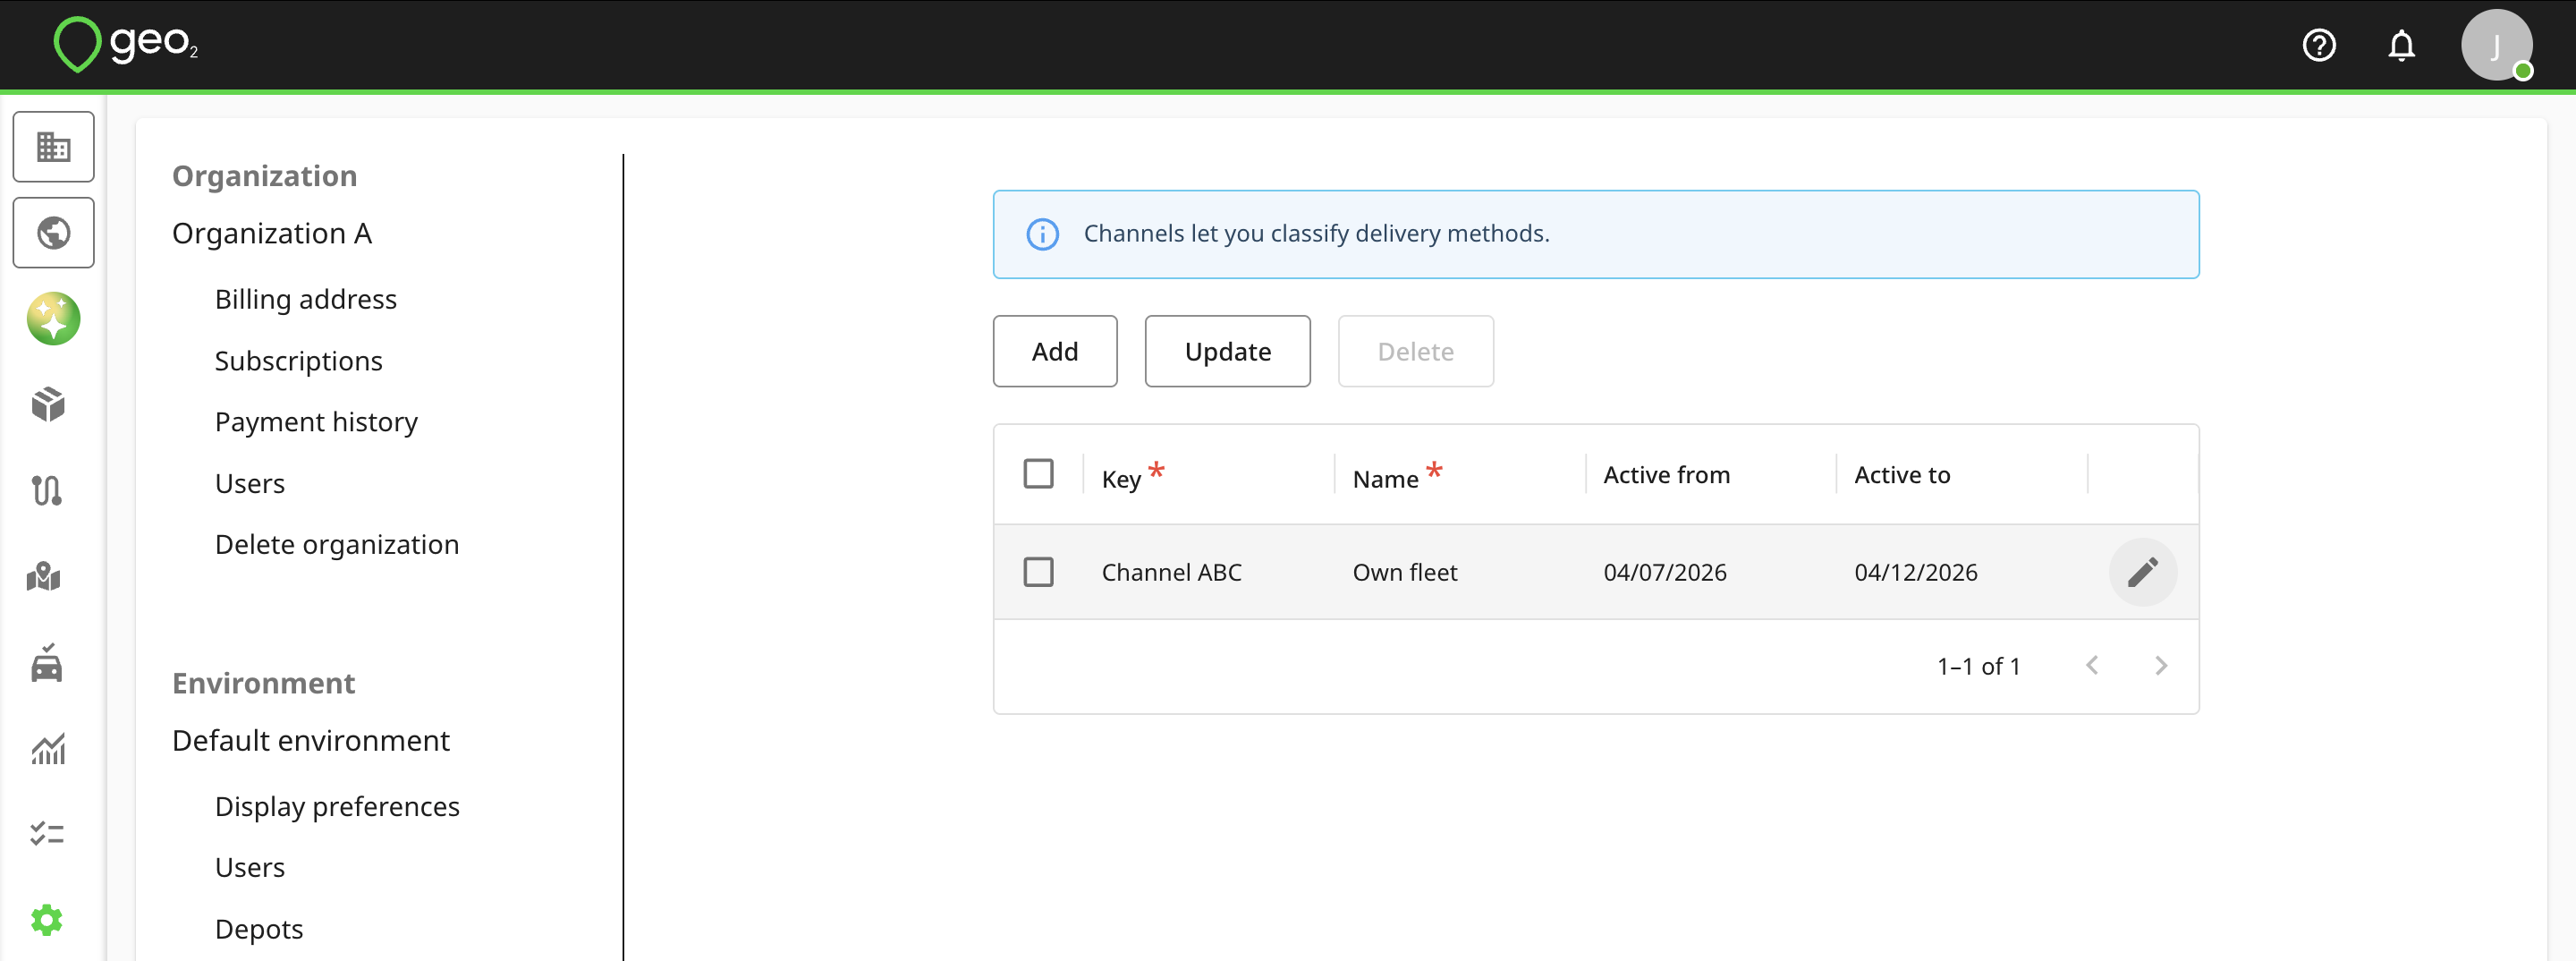Open the notifications bell
The width and height of the screenshot is (2576, 961).
[x=2401, y=46]
